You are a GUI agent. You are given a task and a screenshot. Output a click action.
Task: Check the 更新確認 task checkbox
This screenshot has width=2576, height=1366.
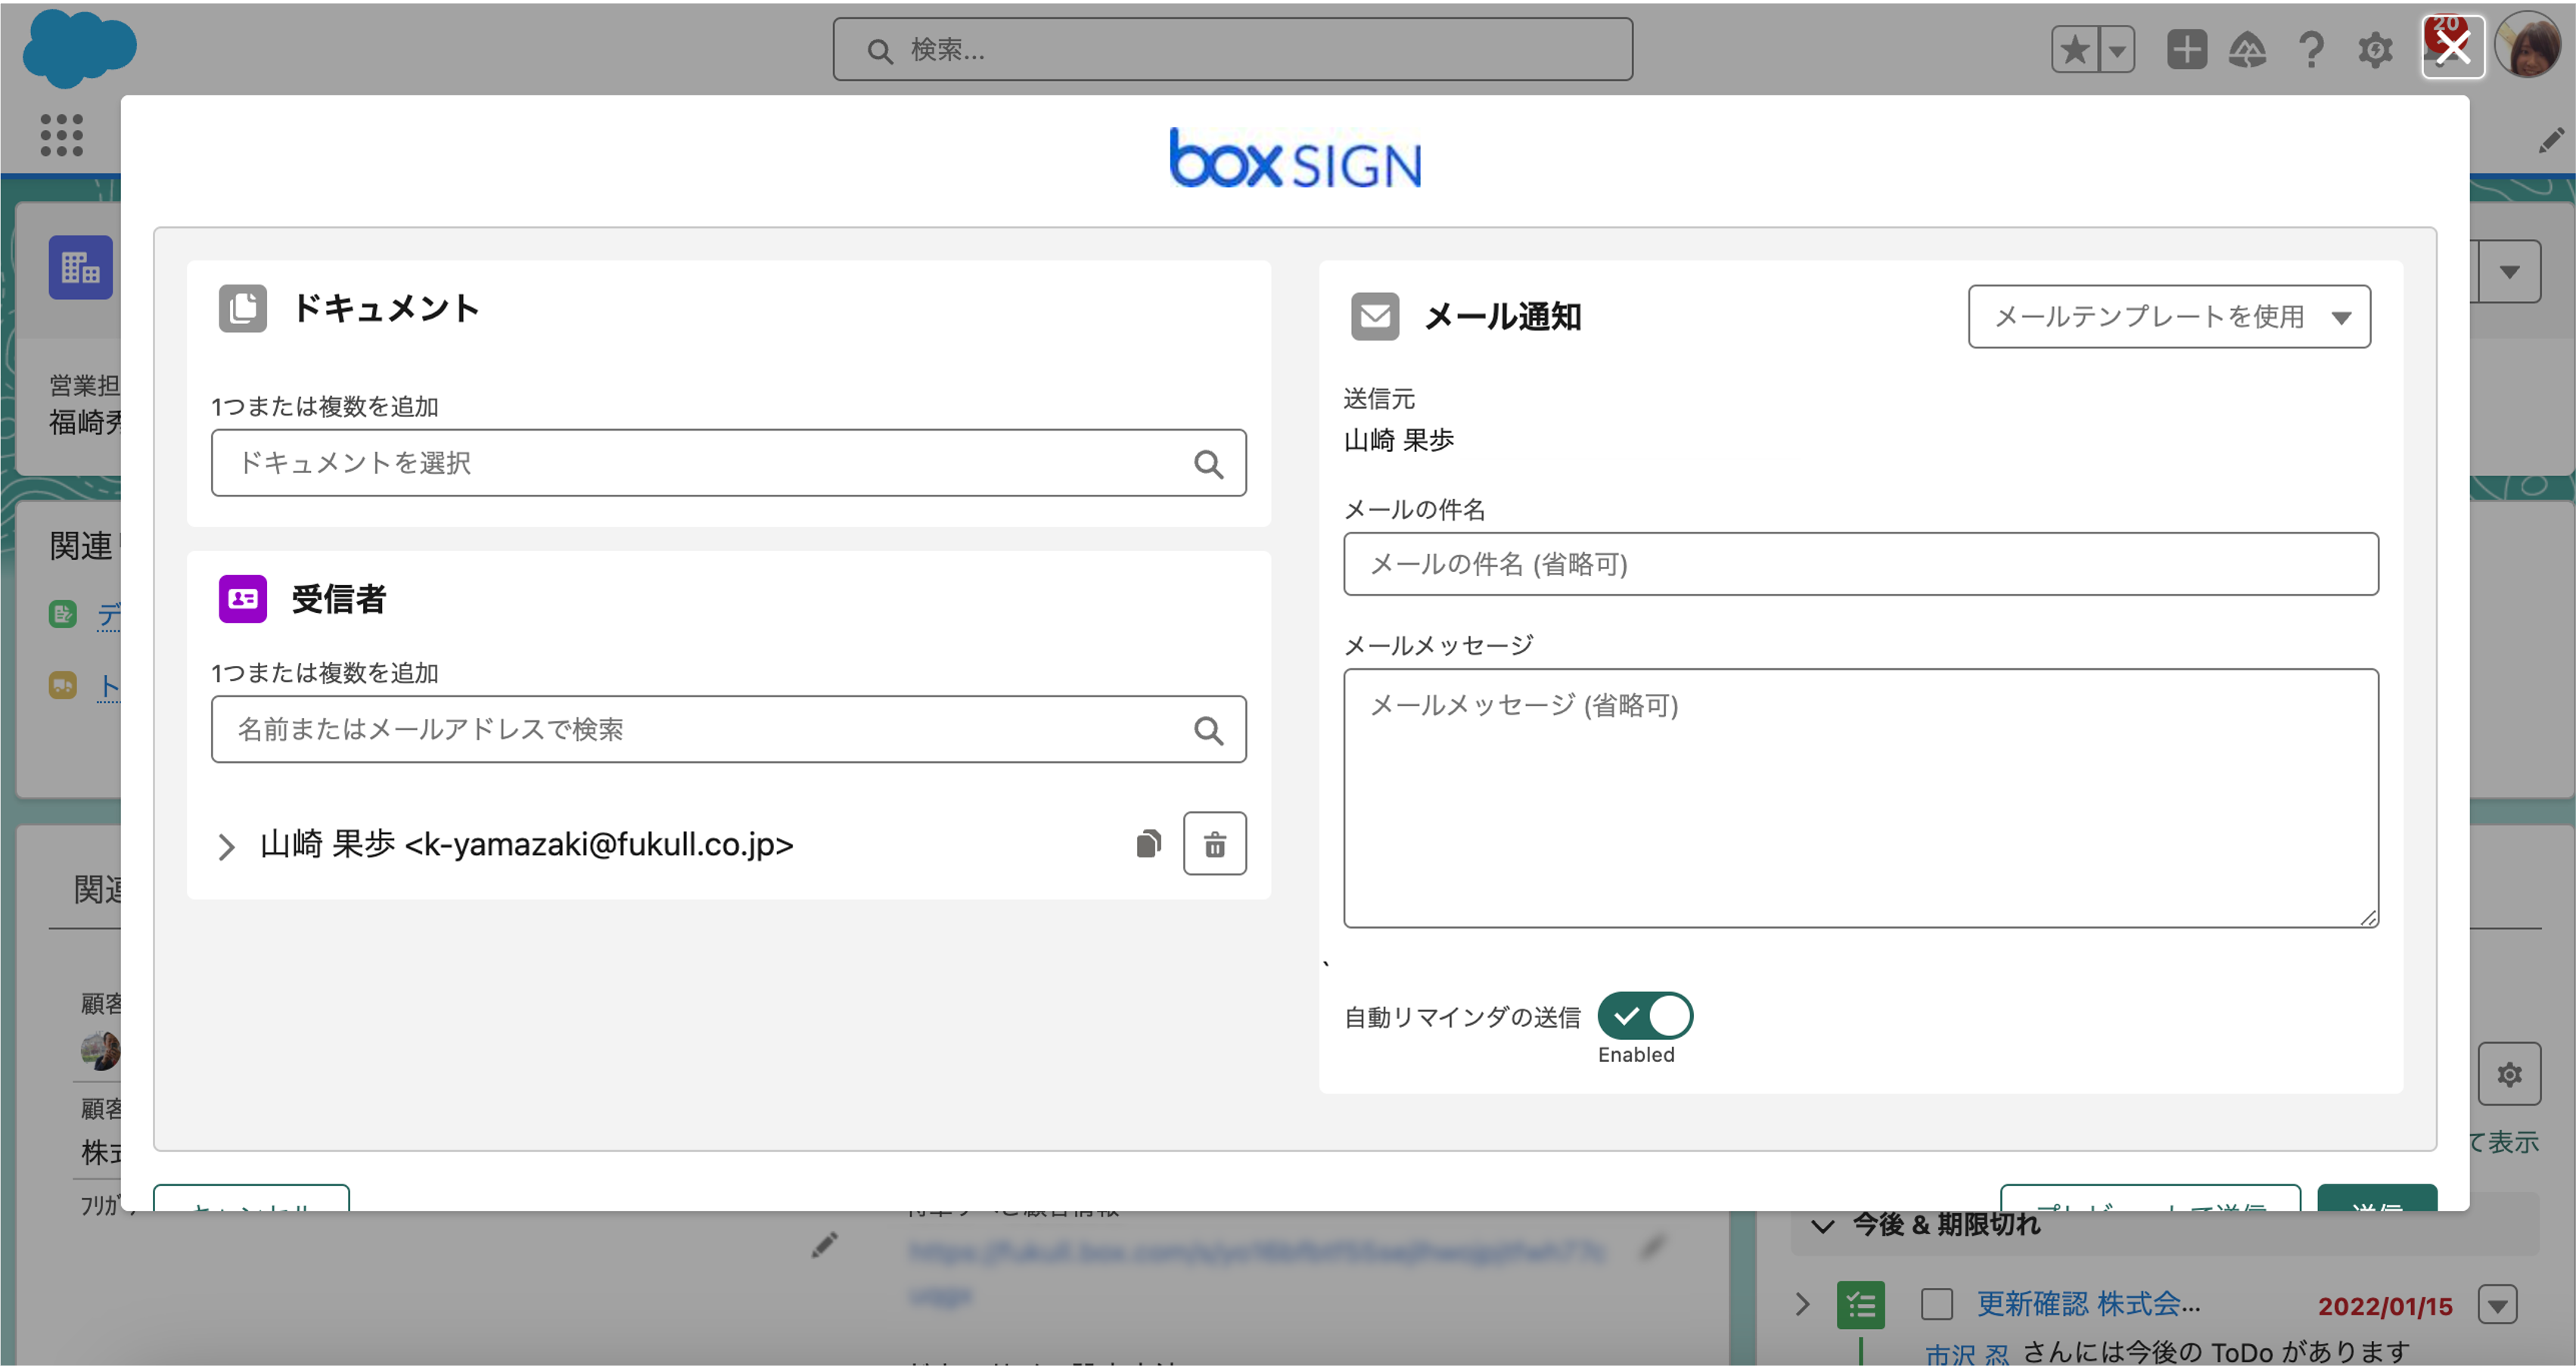tap(1936, 1304)
